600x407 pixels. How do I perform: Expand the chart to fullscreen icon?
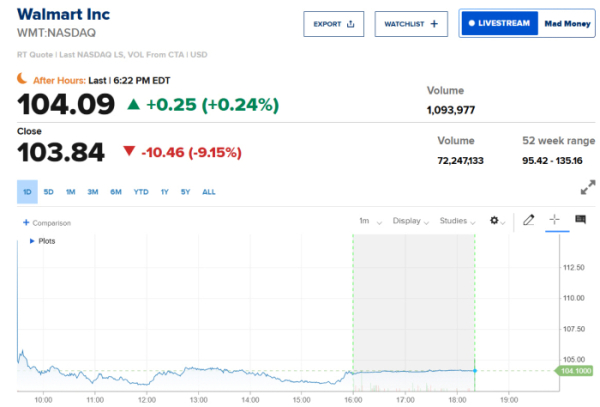point(588,187)
